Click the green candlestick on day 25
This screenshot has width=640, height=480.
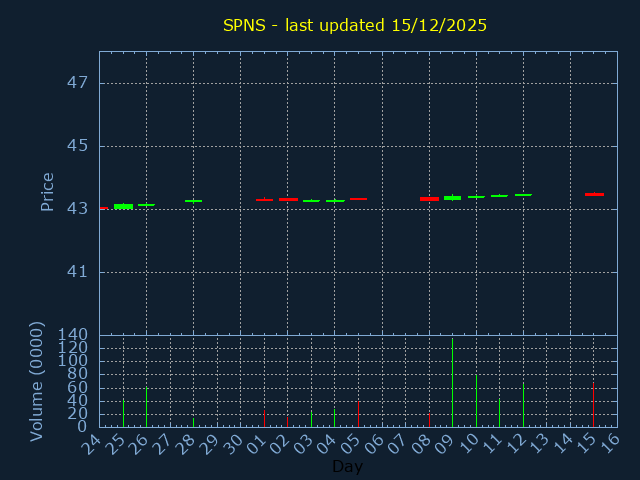coord(123,206)
